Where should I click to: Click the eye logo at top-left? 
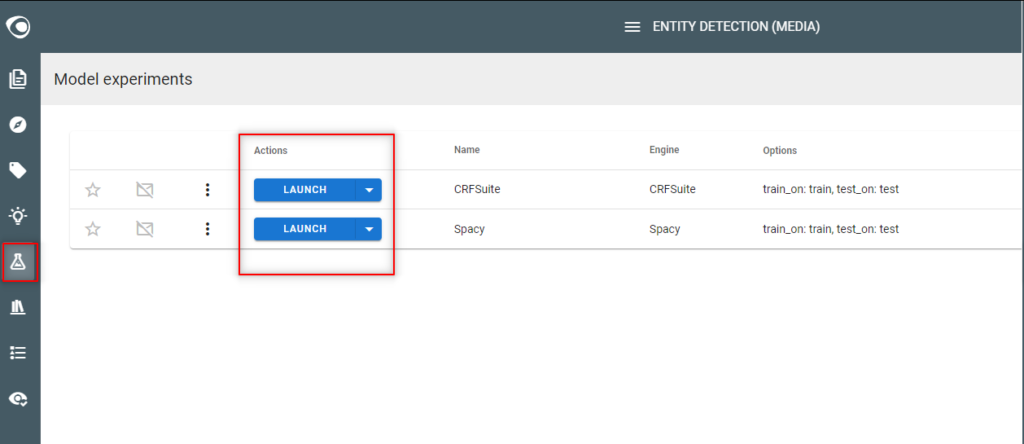tap(18, 27)
